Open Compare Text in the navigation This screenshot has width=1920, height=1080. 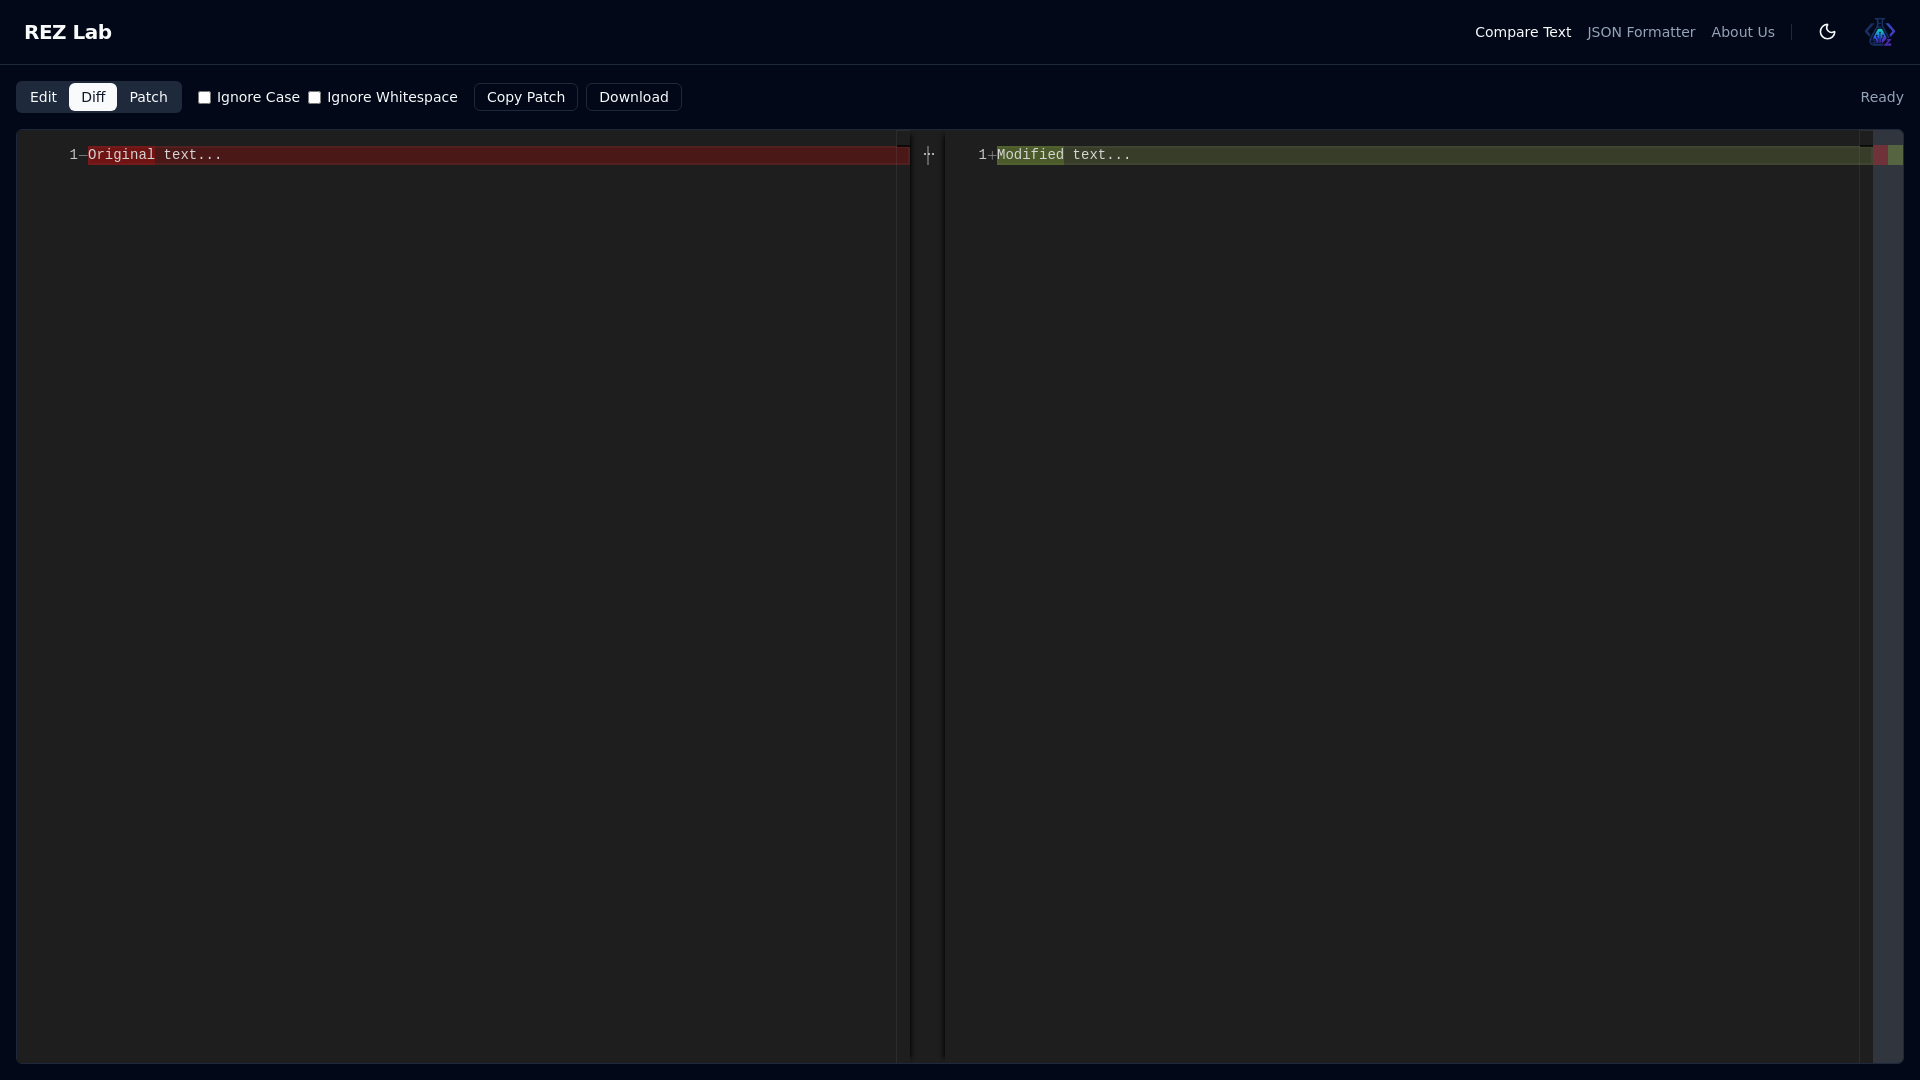coord(1523,32)
